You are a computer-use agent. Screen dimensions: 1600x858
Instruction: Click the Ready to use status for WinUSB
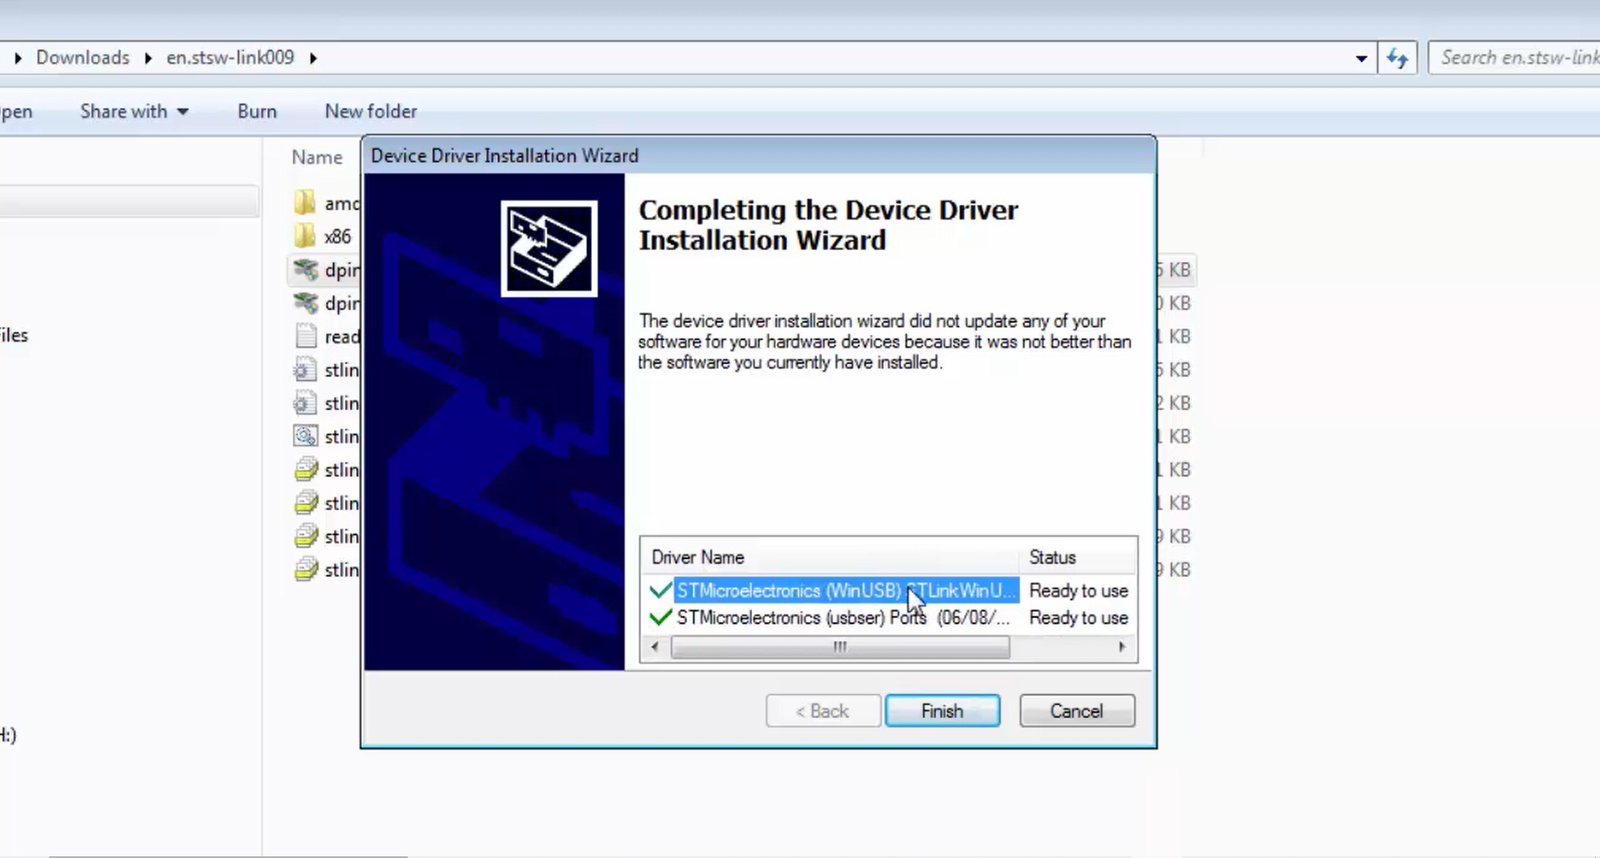pyautogui.click(x=1078, y=591)
